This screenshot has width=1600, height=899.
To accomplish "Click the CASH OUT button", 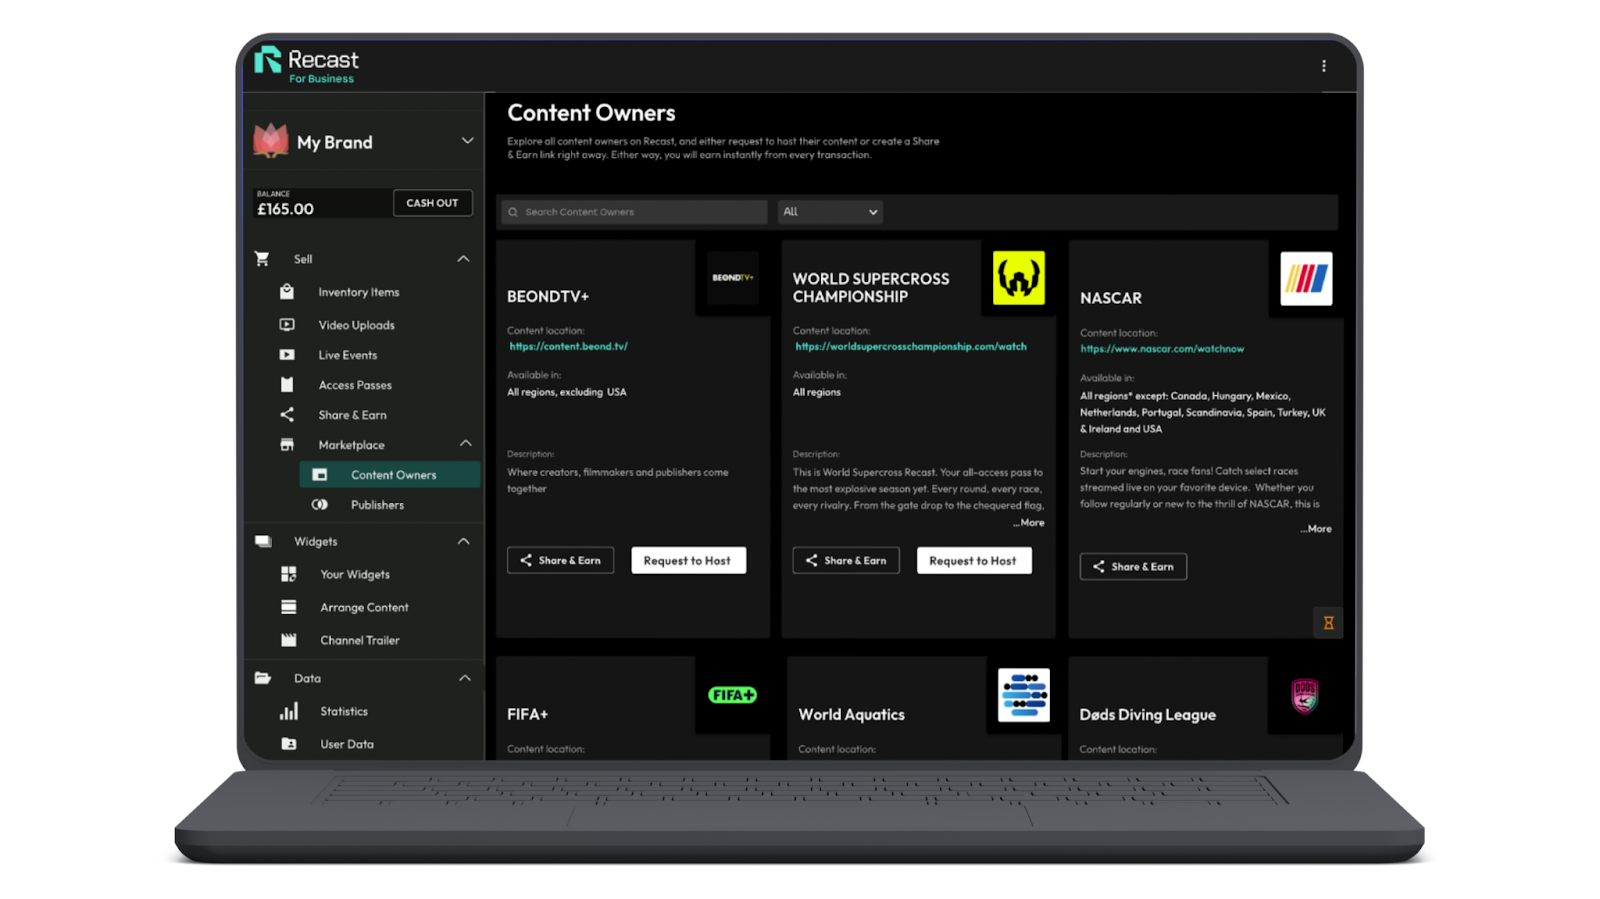I will pos(432,203).
